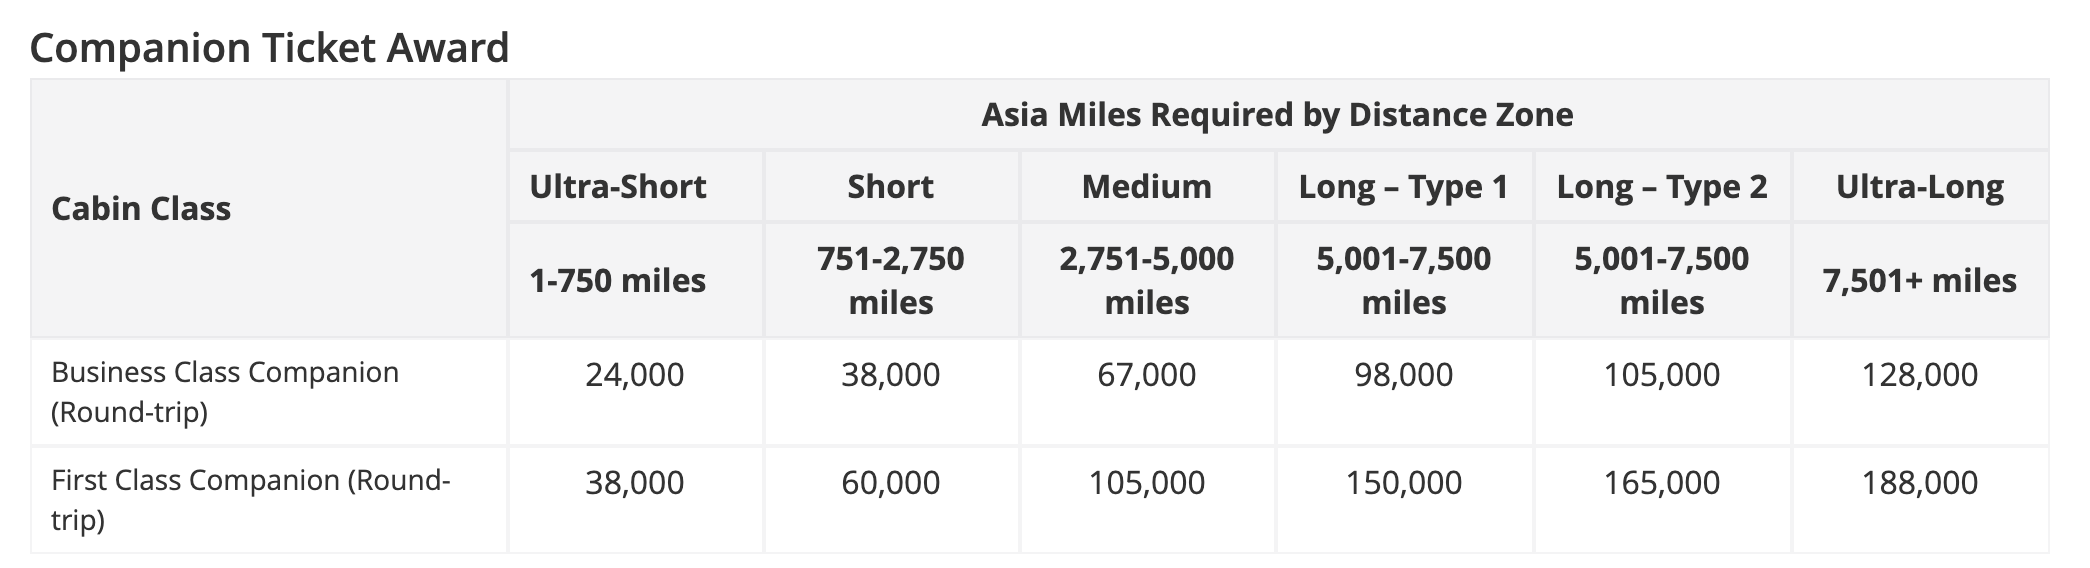
Task: Select the Cabin Class column header
Action: tap(141, 208)
